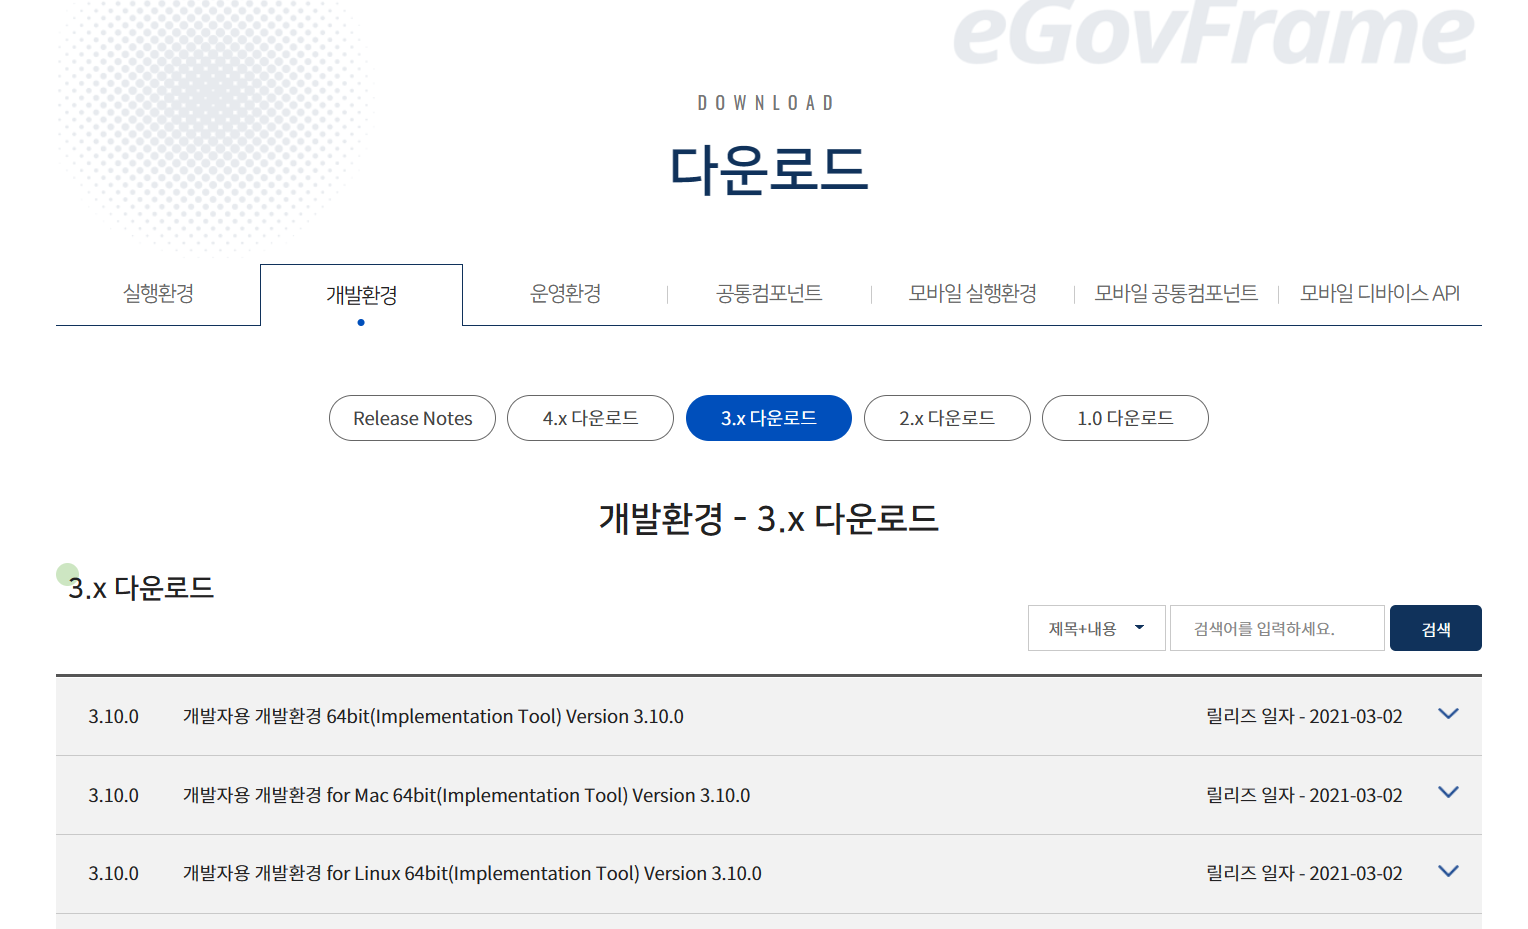Click 개발자용 개발환경 64bit(Implementation Tool) Version 3.10.0 title
The width and height of the screenshot is (1528, 929).
433,716
